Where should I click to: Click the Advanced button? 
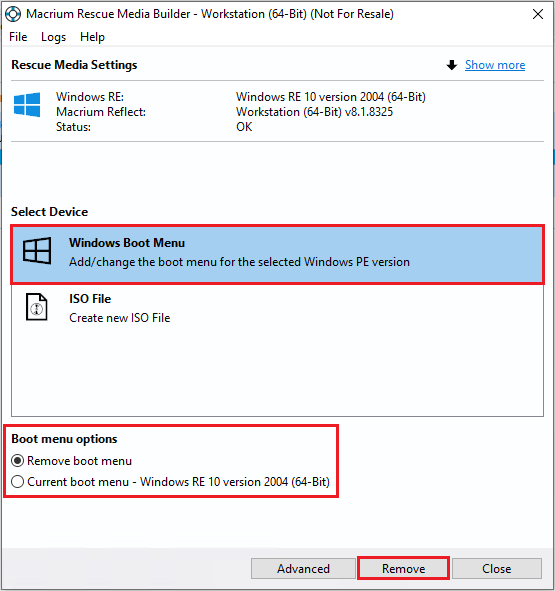[x=303, y=568]
